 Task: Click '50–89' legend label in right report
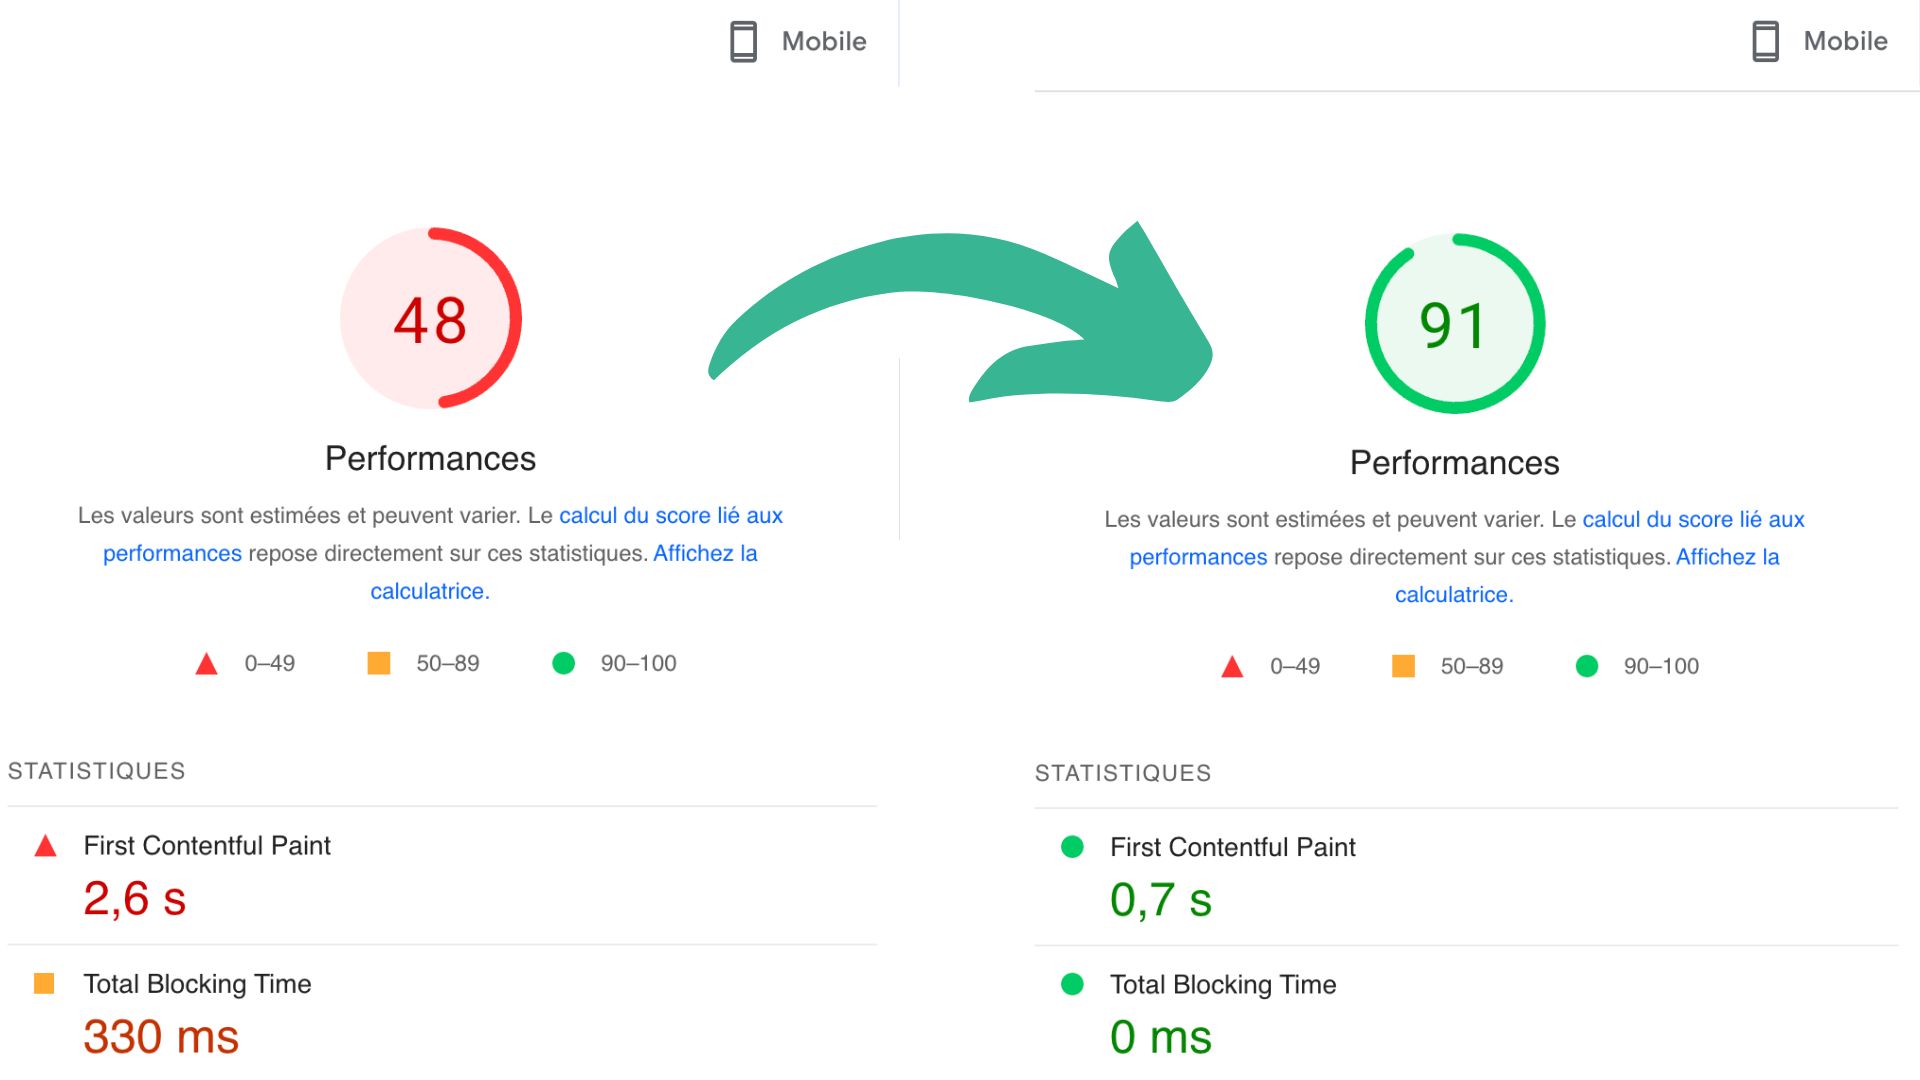click(x=1472, y=666)
